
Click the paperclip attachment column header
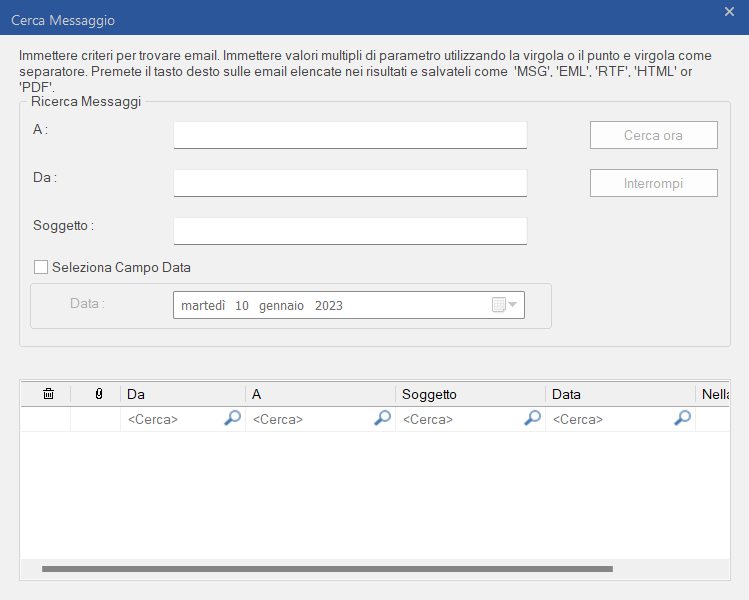coord(98,395)
